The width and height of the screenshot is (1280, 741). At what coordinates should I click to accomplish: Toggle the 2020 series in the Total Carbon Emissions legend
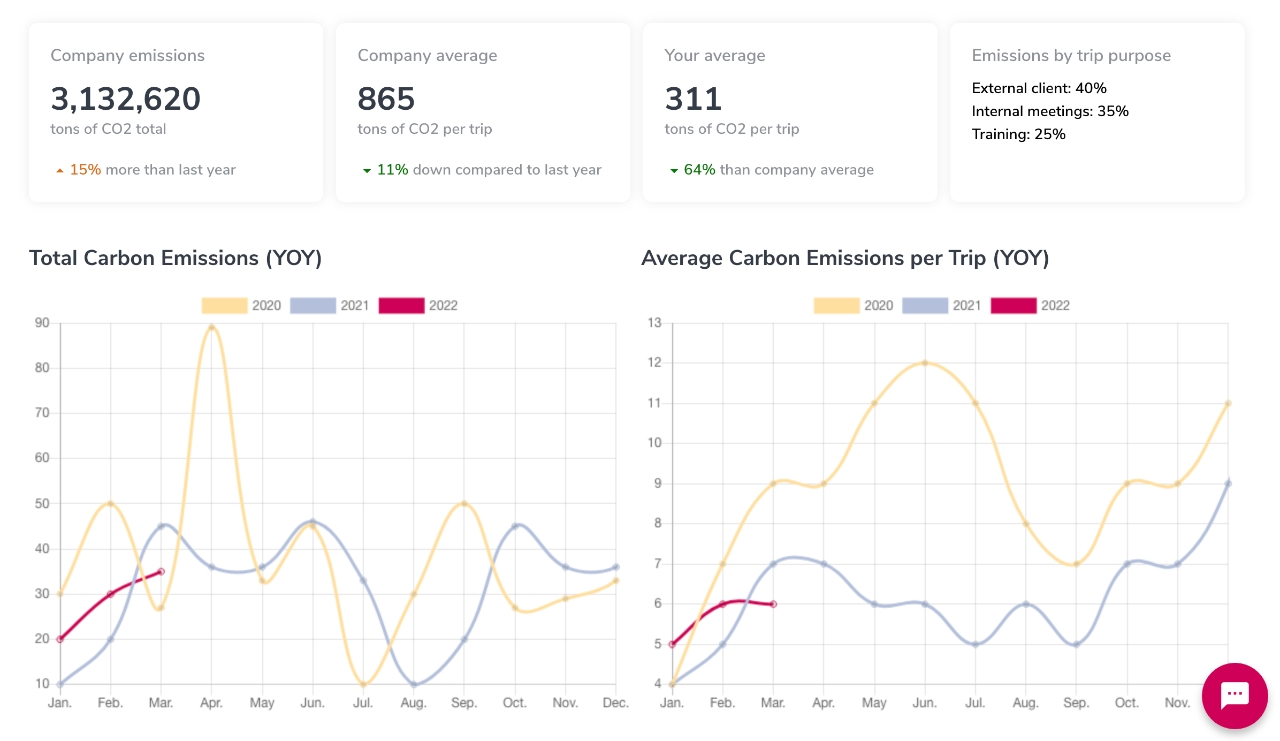click(x=241, y=305)
